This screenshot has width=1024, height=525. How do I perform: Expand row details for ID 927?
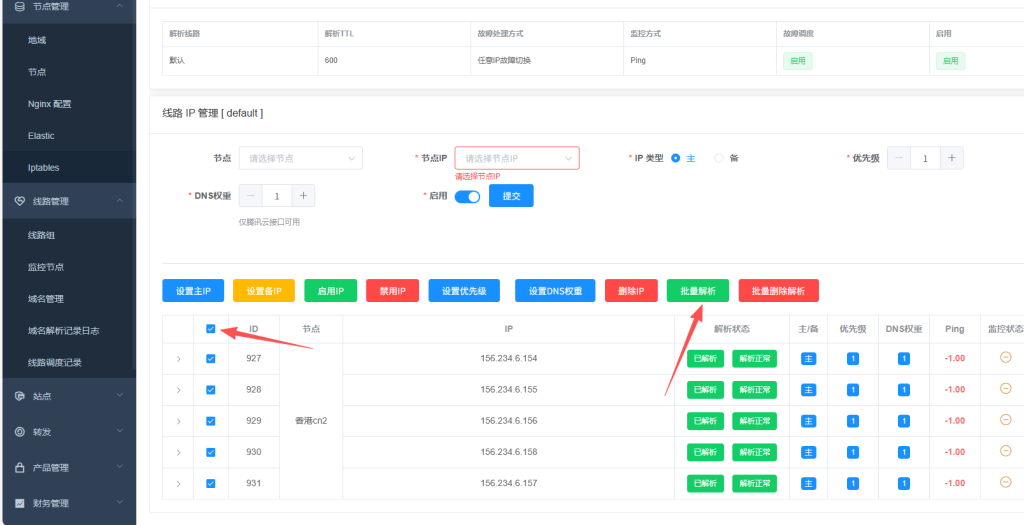click(x=178, y=358)
